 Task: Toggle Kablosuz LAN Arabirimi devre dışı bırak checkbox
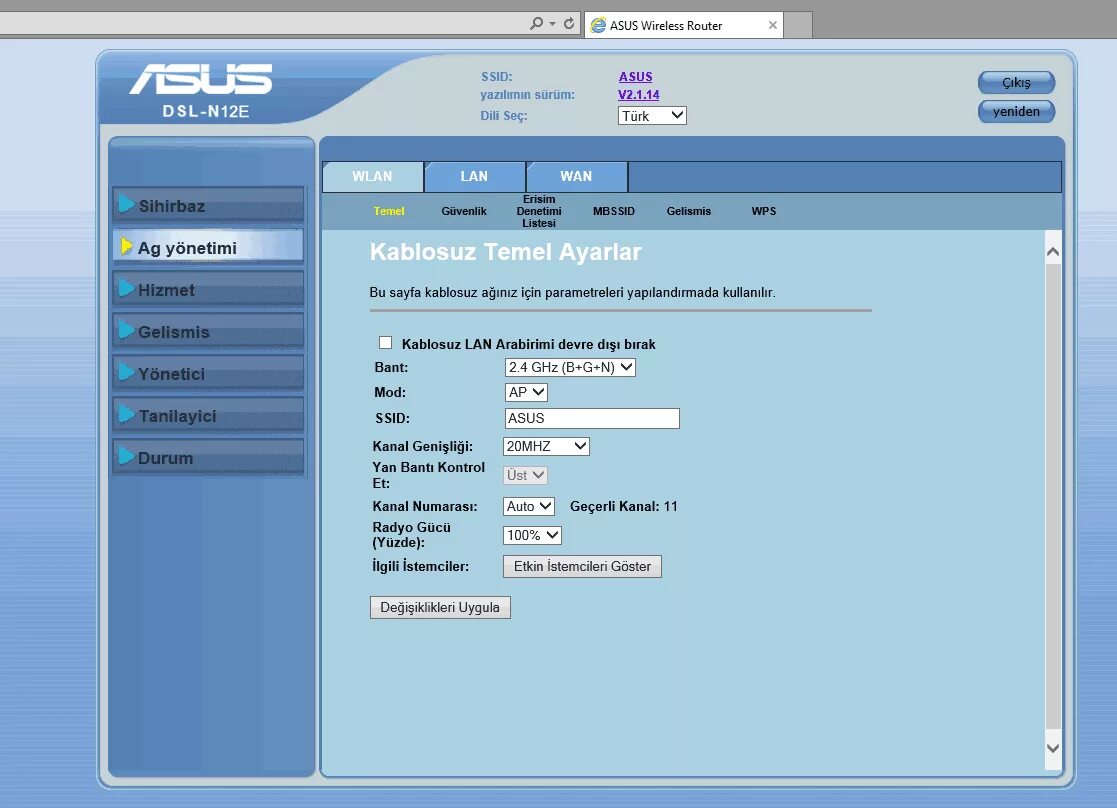(x=385, y=343)
